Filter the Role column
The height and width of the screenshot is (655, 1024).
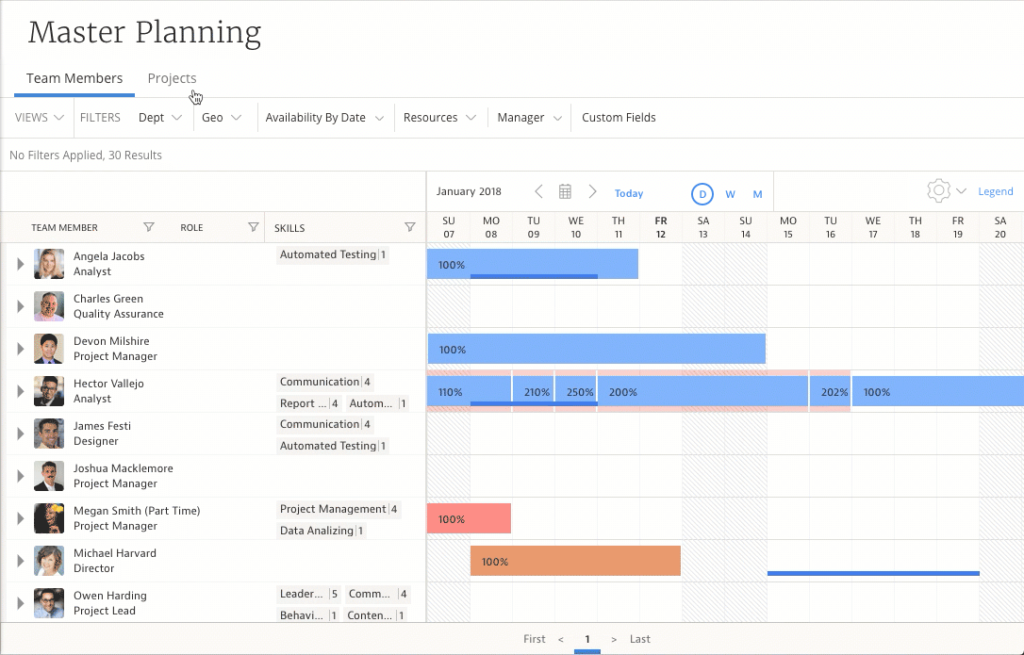[254, 228]
